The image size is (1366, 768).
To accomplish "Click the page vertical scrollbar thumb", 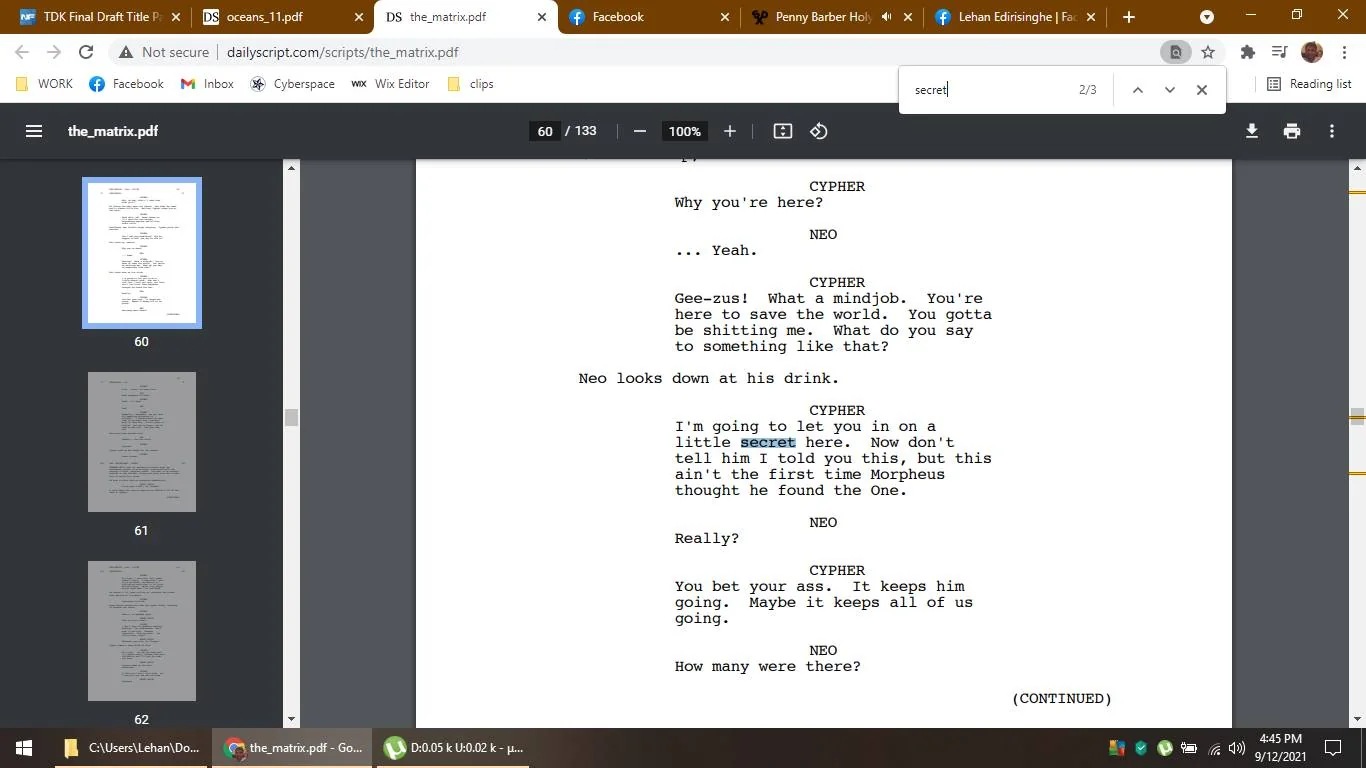I will (x=1357, y=417).
